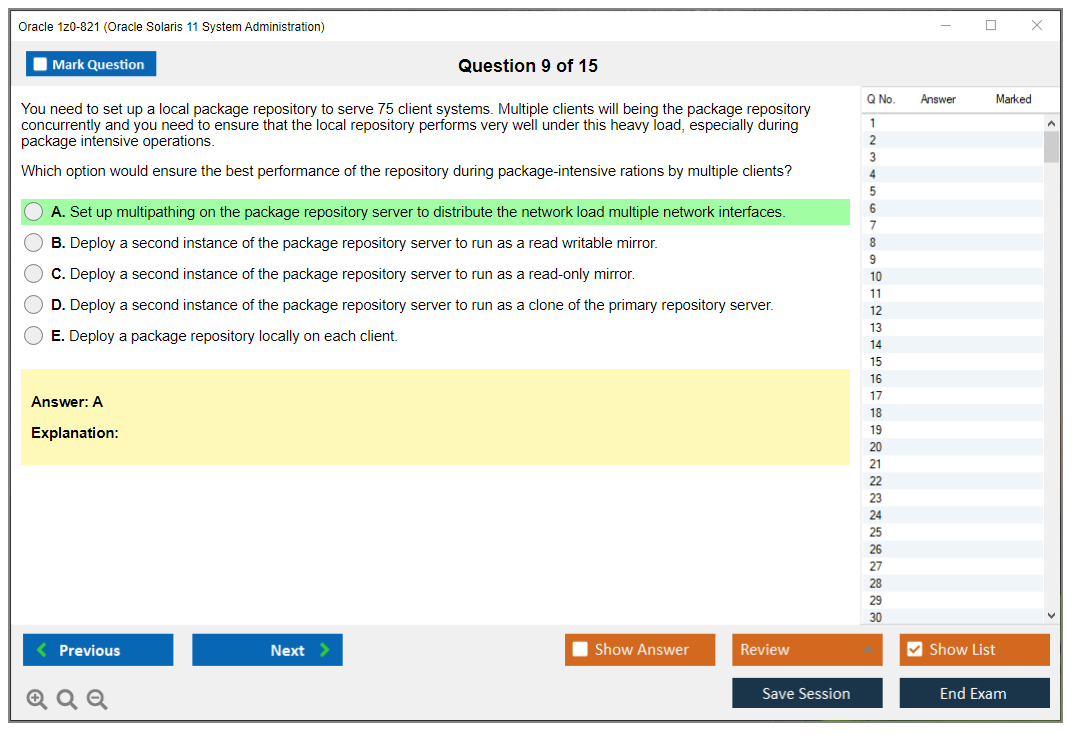Maximize the exam window

click(991, 26)
